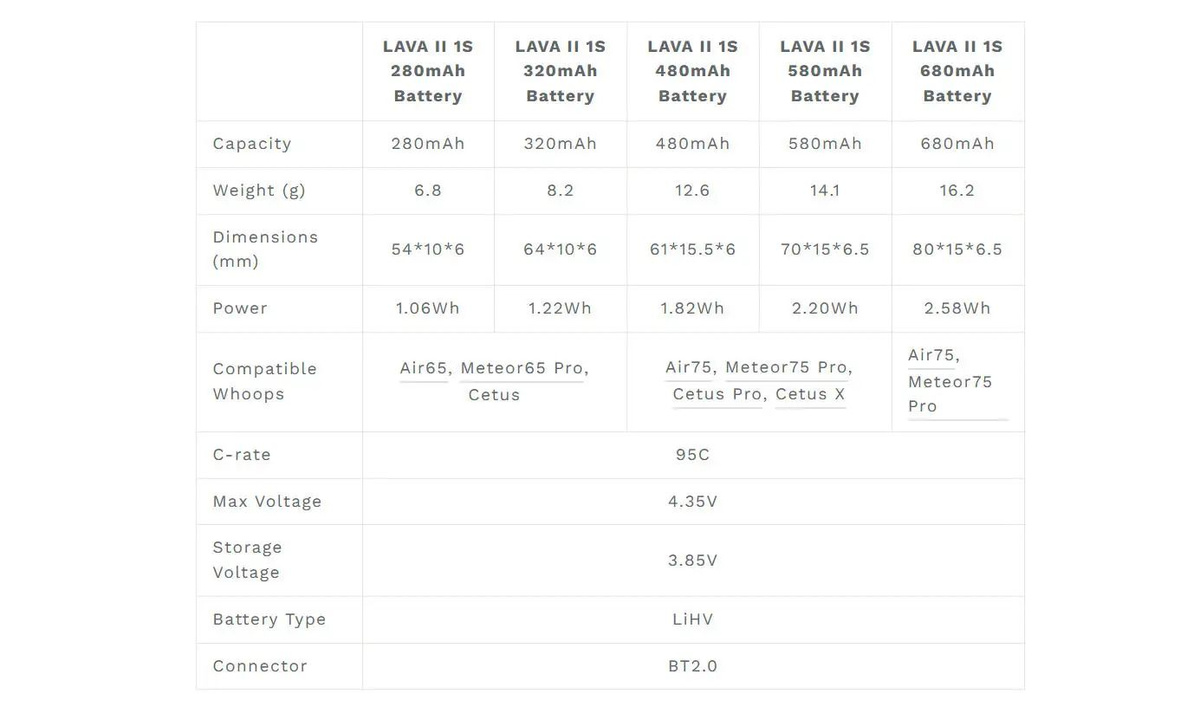Click the Air75 link next to Meteor75 Pro
Image resolution: width=1200 pixels, height=719 pixels.
(689, 367)
